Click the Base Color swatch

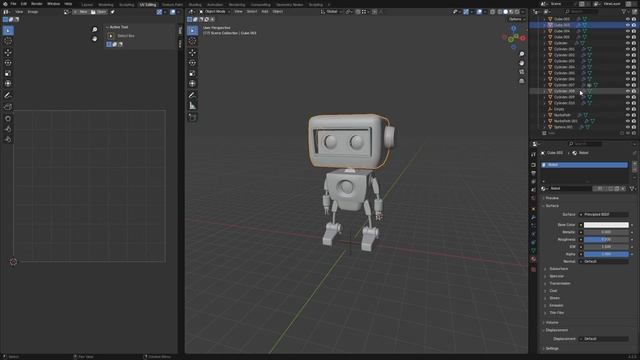point(606,225)
